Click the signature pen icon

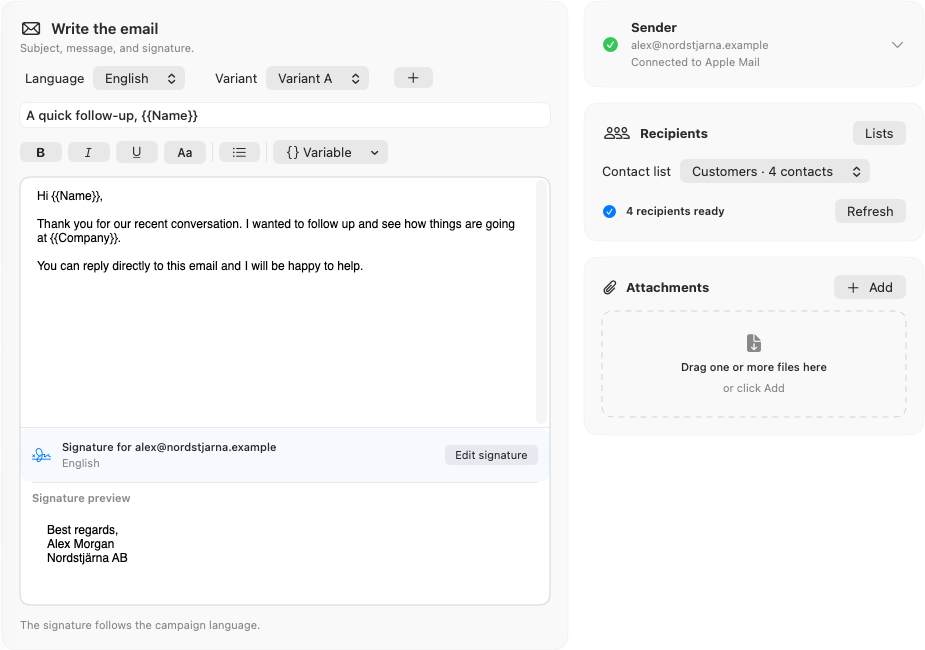[41, 455]
